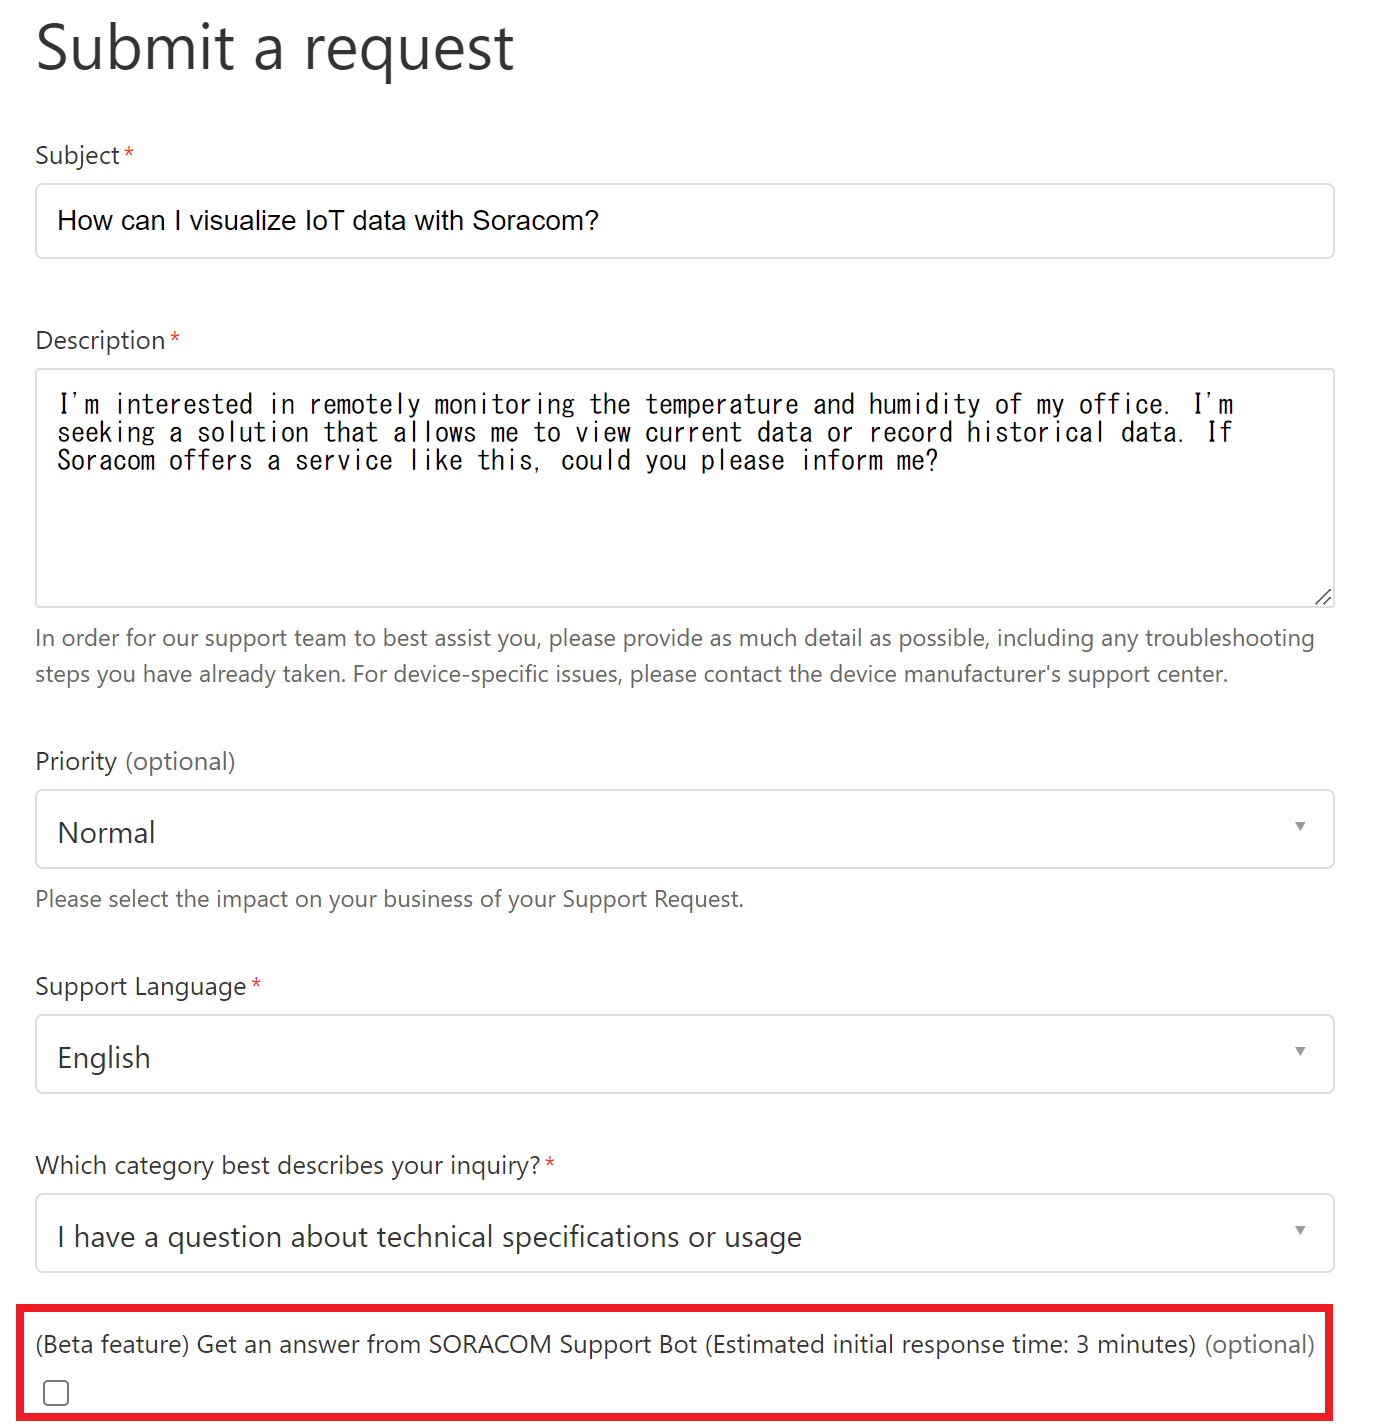Image resolution: width=1393 pixels, height=1425 pixels.
Task: Click the Subject input field
Action: (684, 221)
